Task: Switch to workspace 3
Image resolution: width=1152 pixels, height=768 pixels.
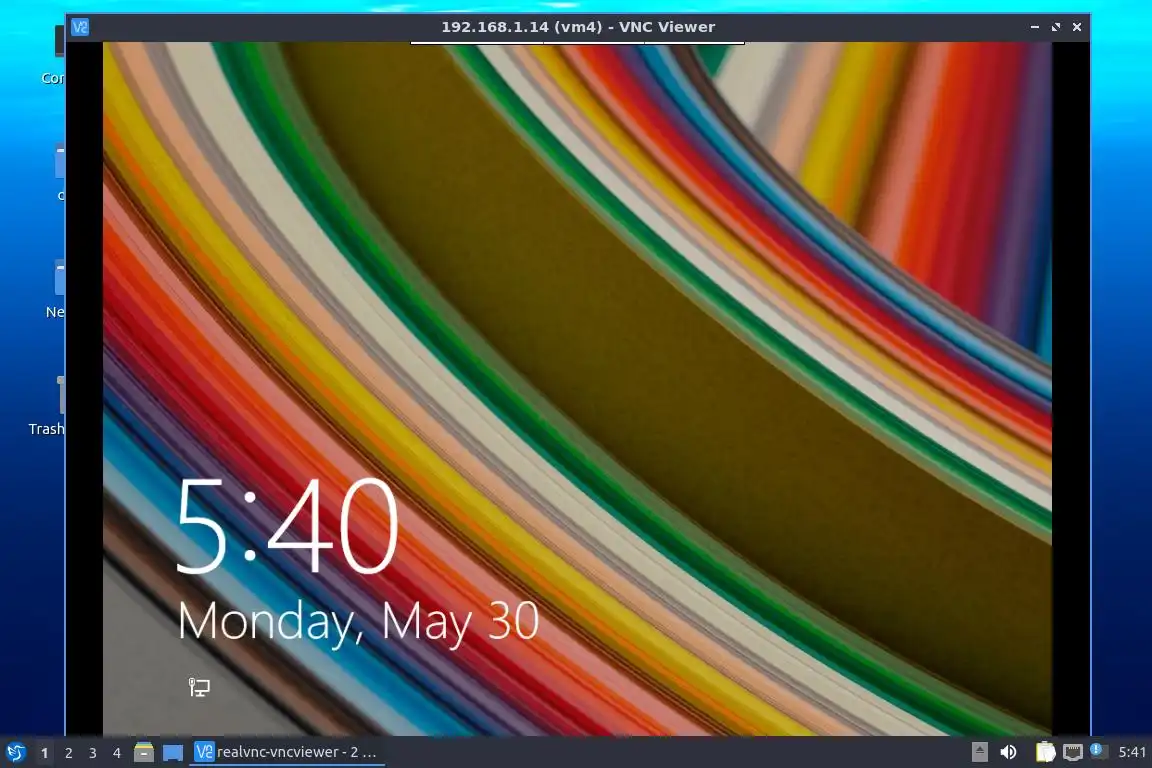Action: click(x=93, y=753)
